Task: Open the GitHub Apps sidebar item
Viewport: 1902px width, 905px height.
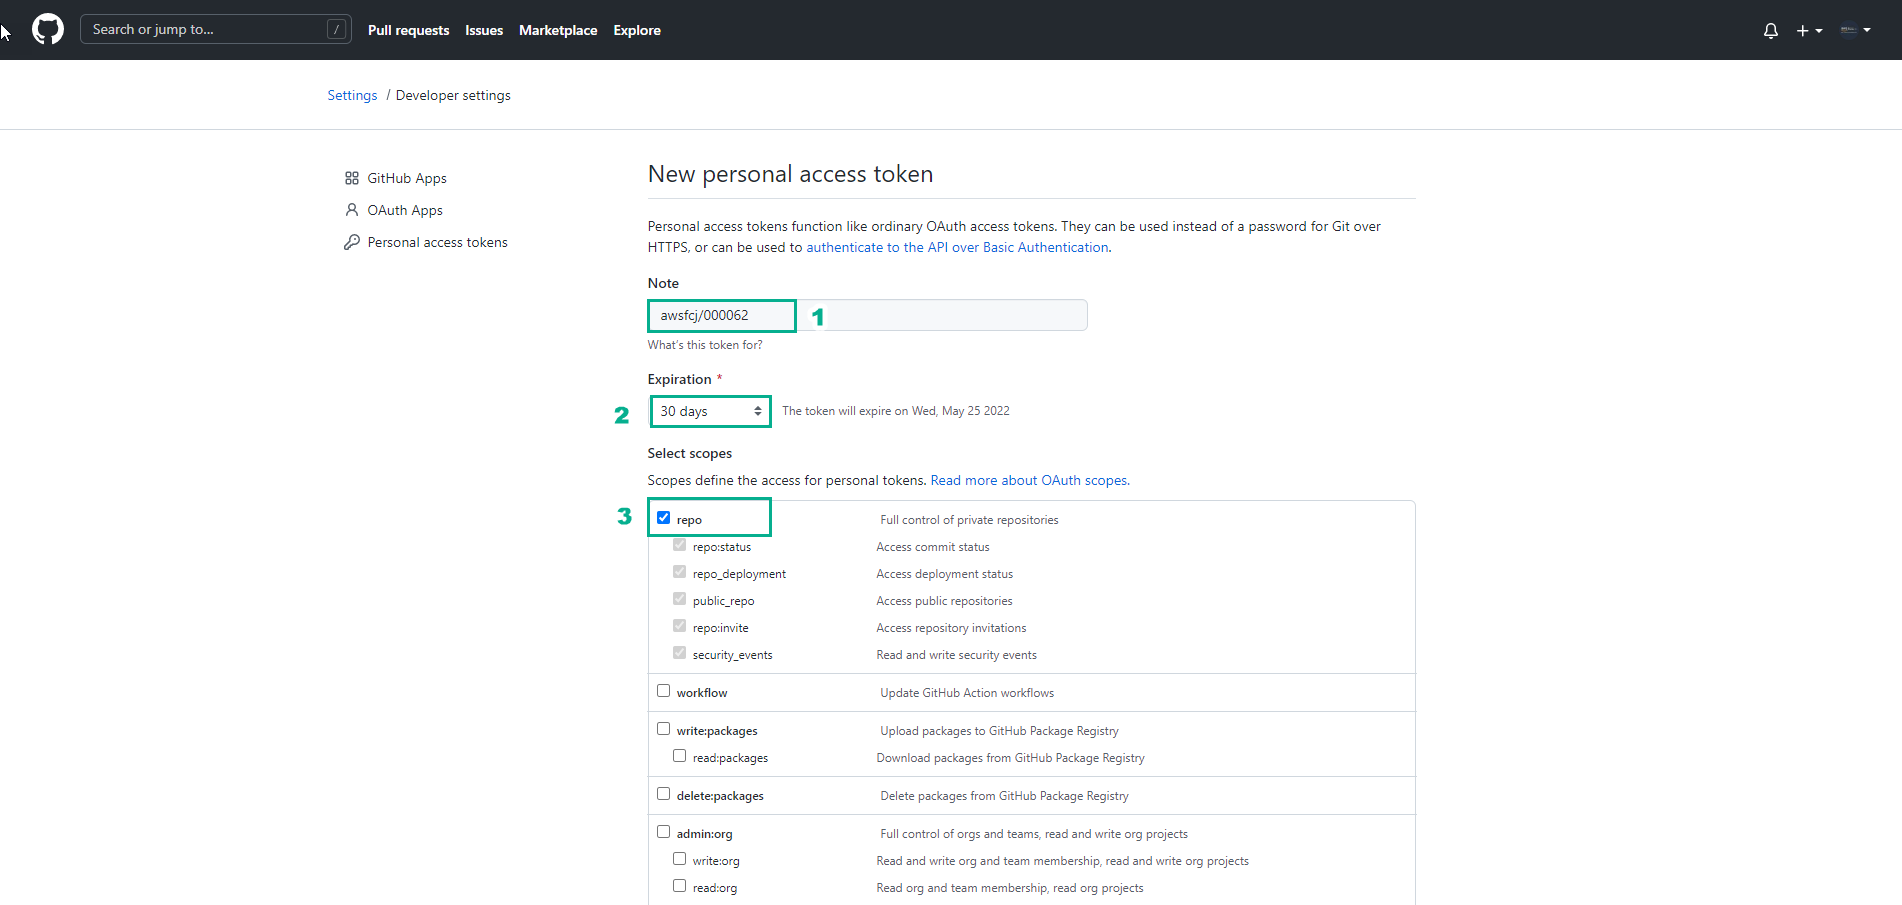Action: coord(407,178)
